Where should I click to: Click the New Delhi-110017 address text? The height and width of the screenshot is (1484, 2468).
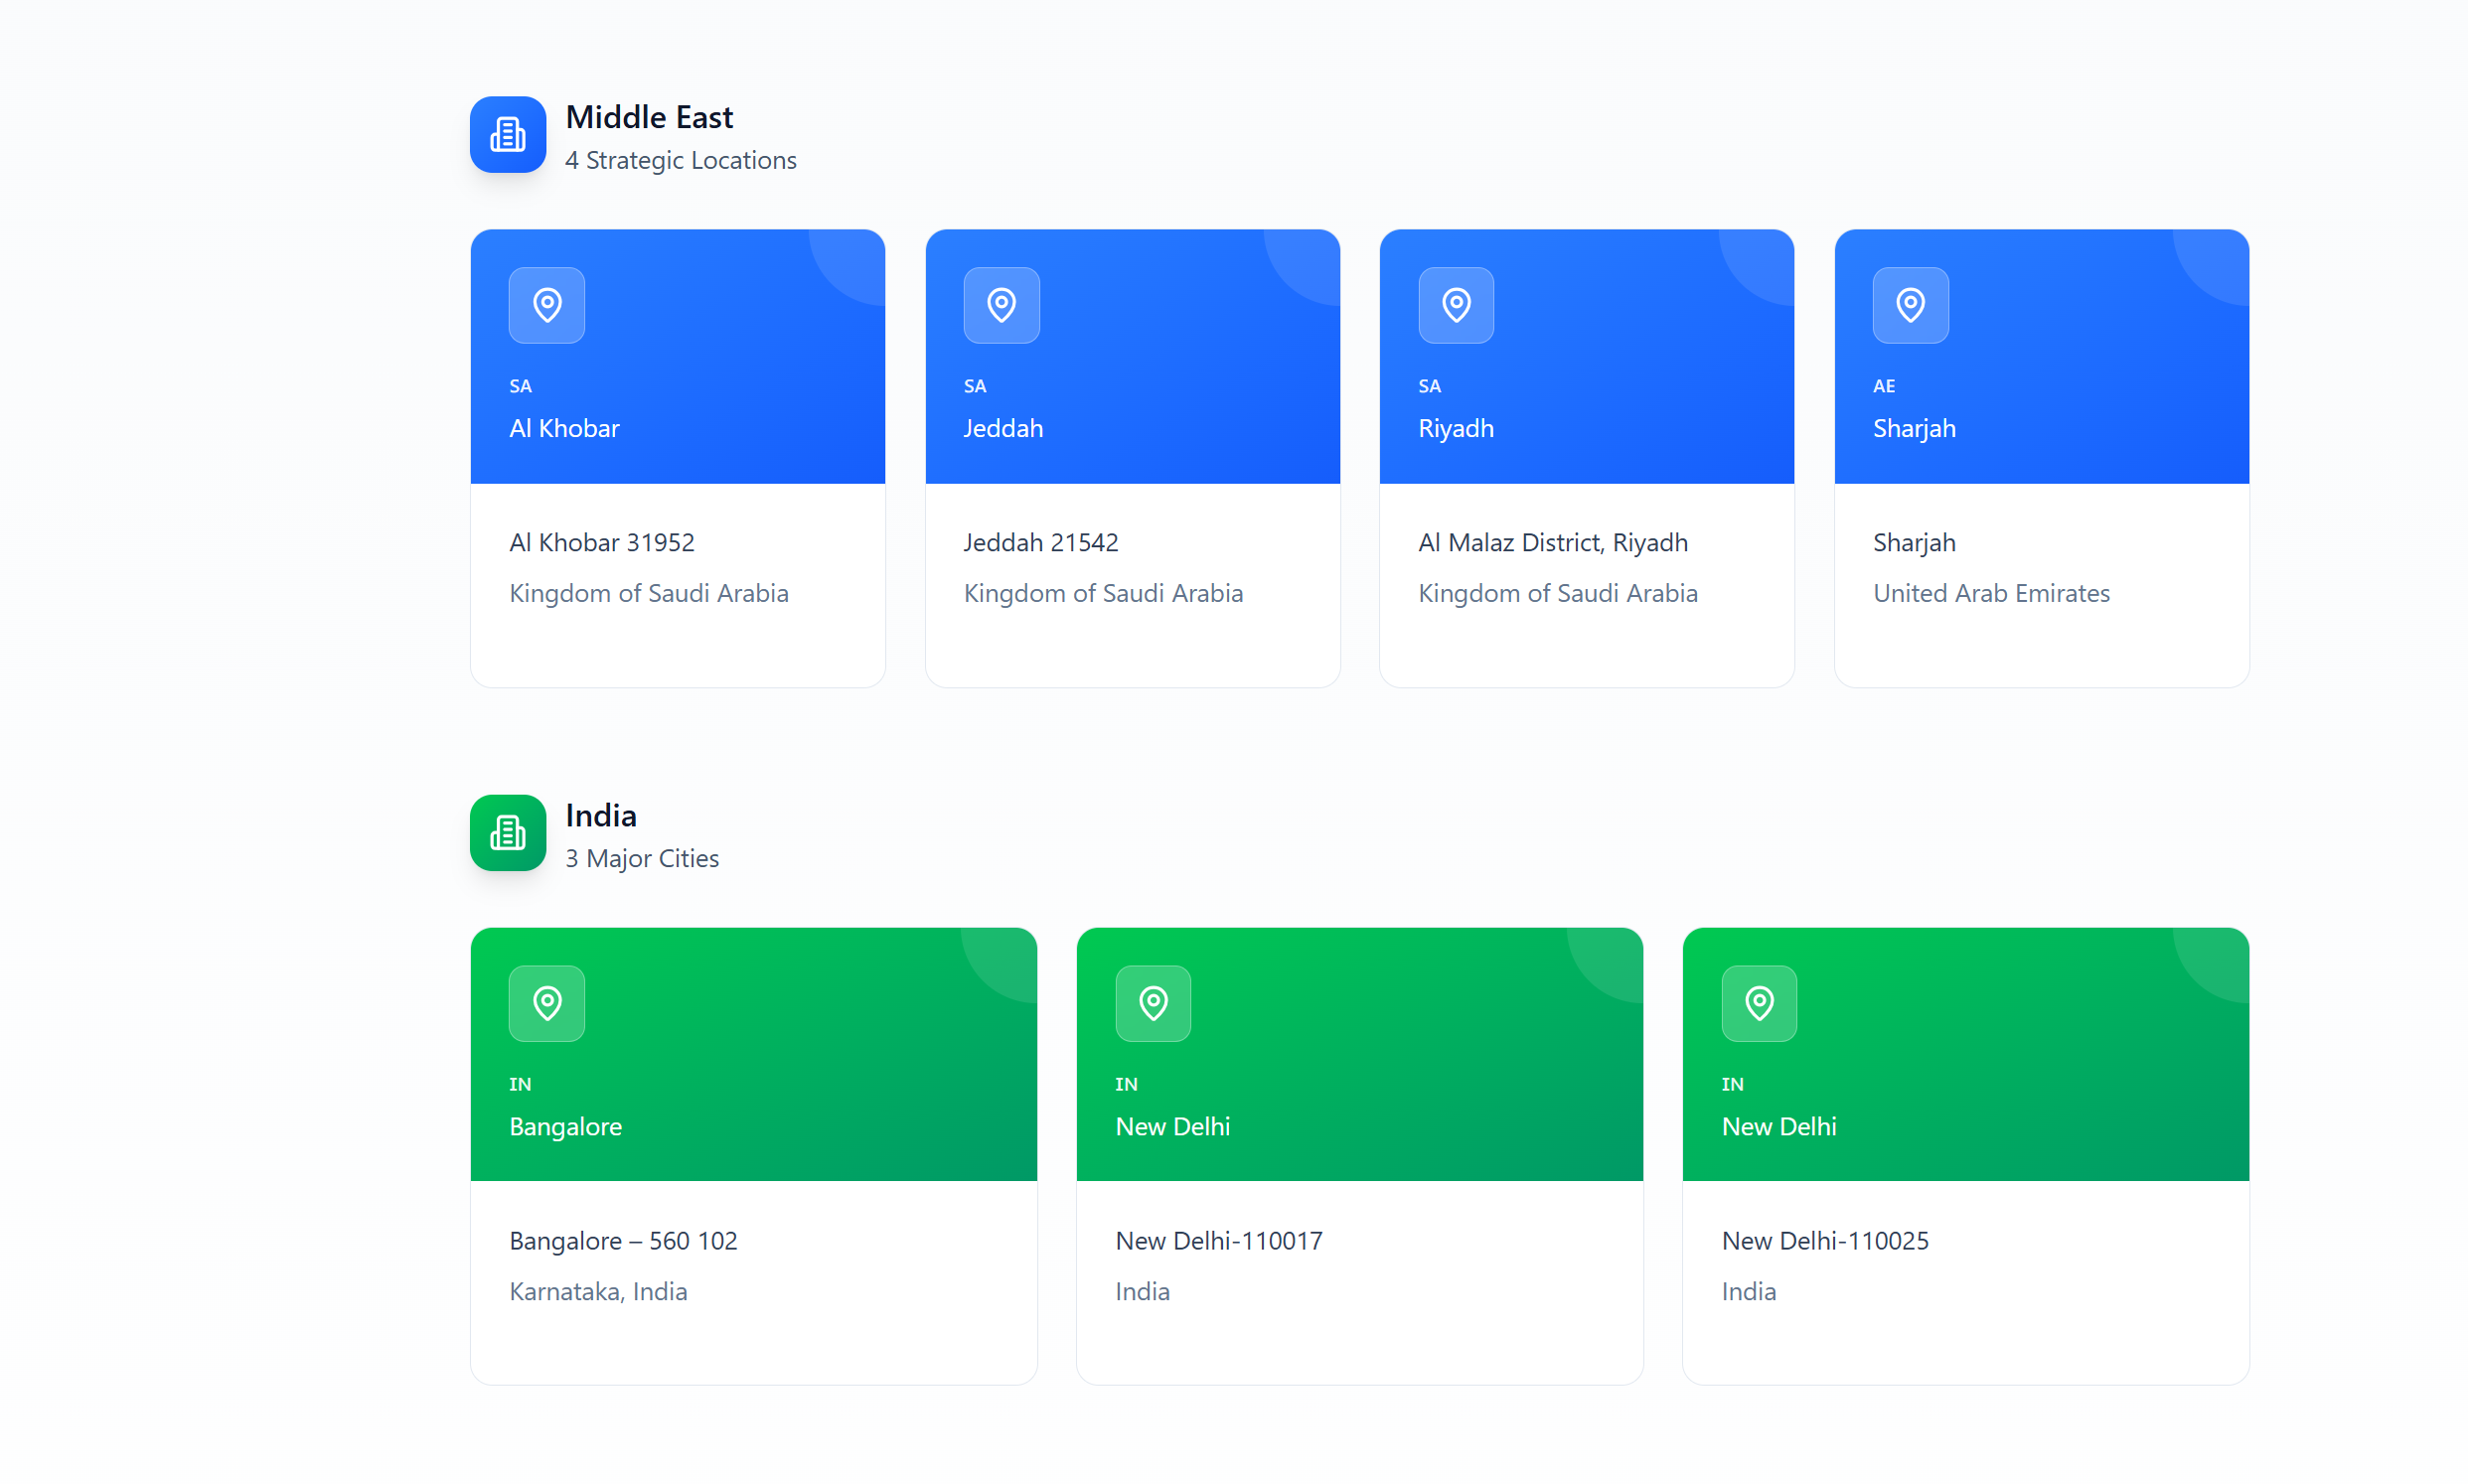[1218, 1240]
